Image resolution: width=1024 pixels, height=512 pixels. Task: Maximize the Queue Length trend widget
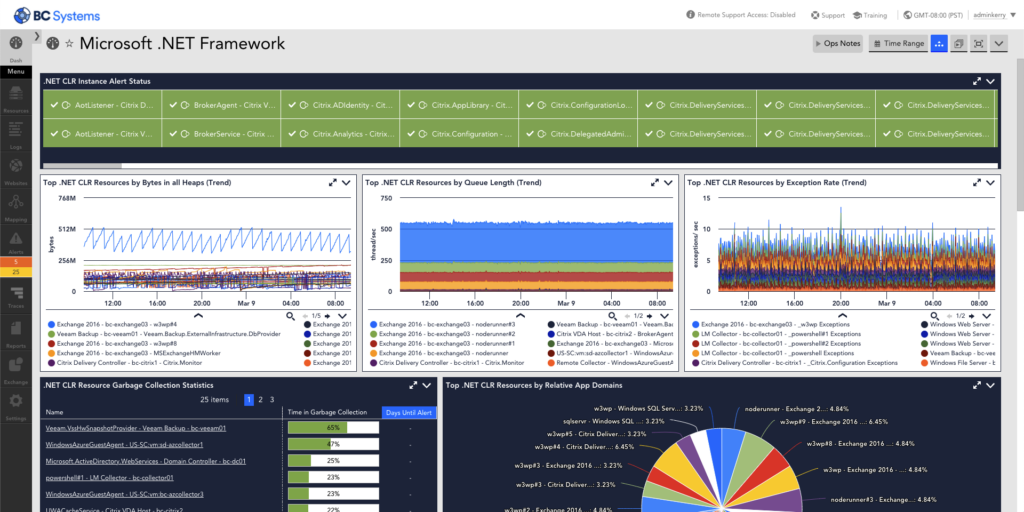(x=655, y=183)
